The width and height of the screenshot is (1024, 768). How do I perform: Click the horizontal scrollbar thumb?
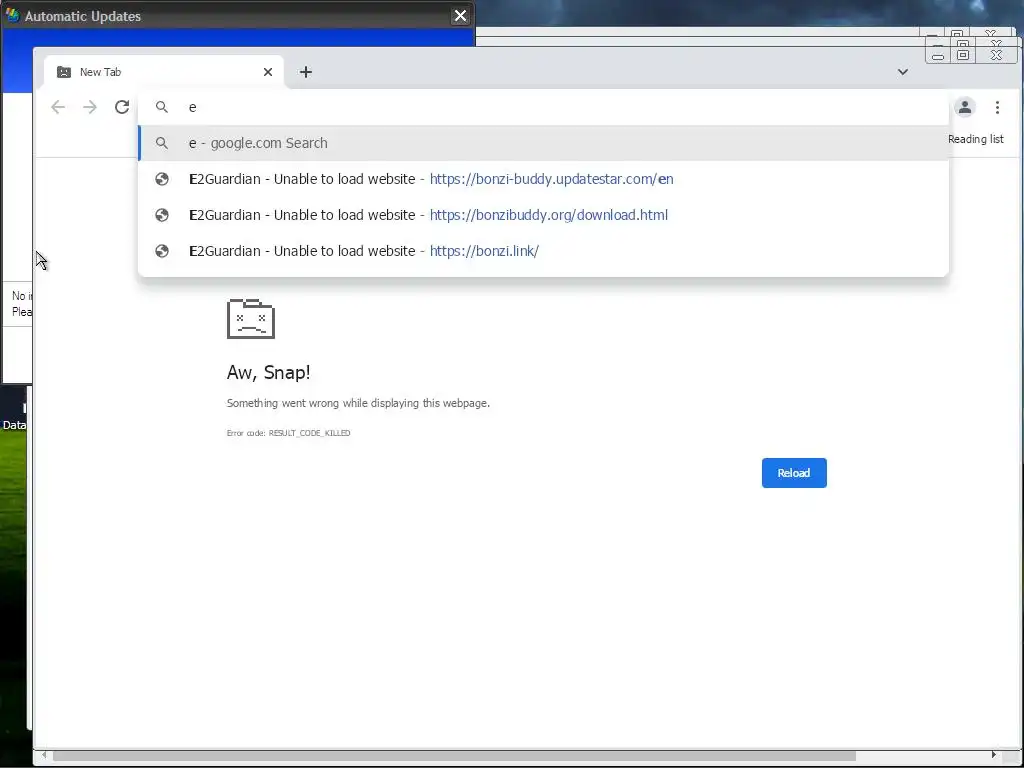455,756
